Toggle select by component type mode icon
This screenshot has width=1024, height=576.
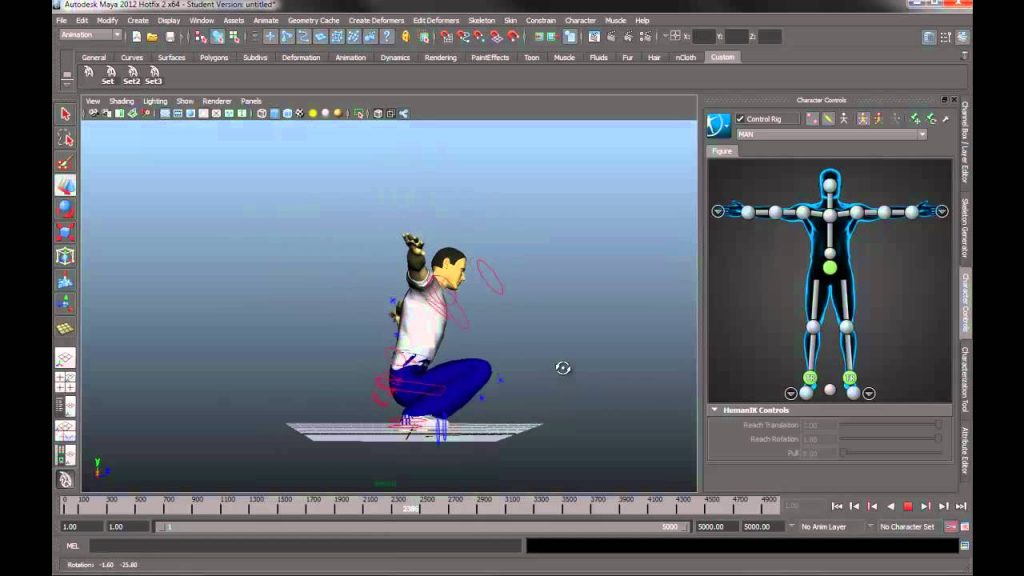coord(234,37)
